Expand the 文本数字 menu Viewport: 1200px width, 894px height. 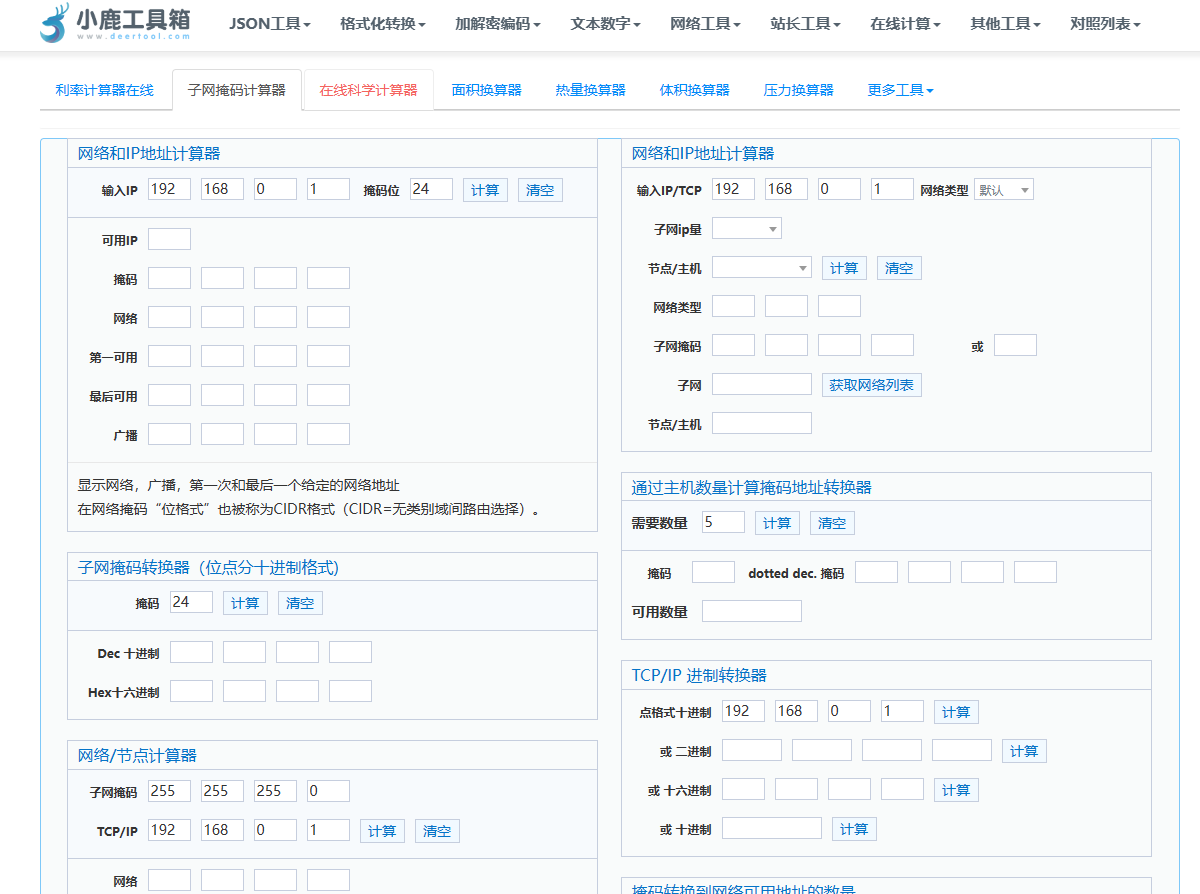(606, 24)
